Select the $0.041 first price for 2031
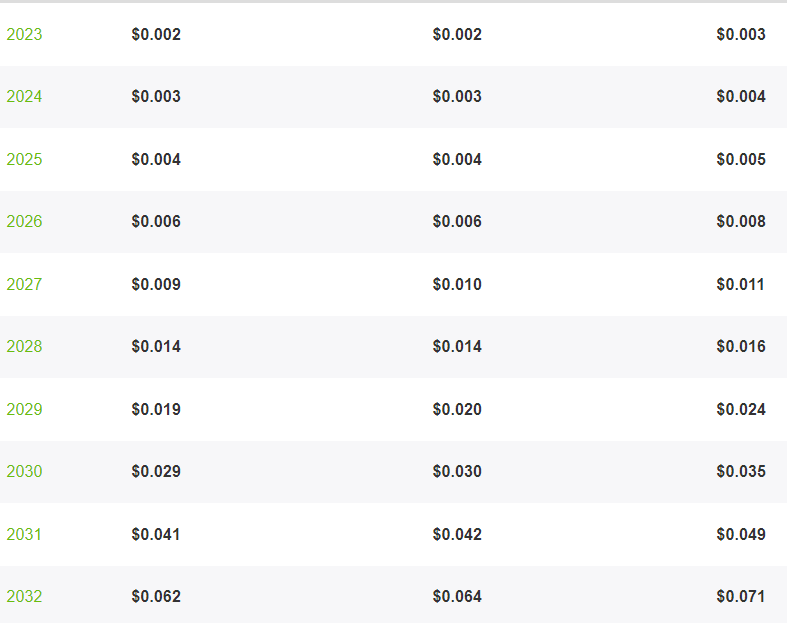787x623 pixels. (156, 534)
